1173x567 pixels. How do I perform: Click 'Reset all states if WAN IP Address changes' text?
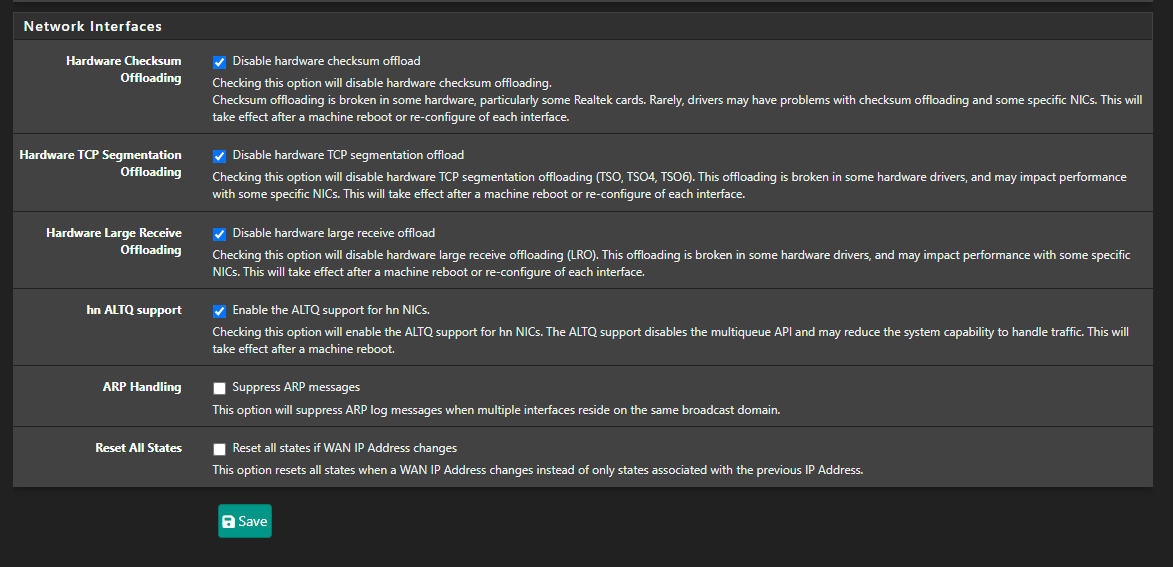coord(344,448)
